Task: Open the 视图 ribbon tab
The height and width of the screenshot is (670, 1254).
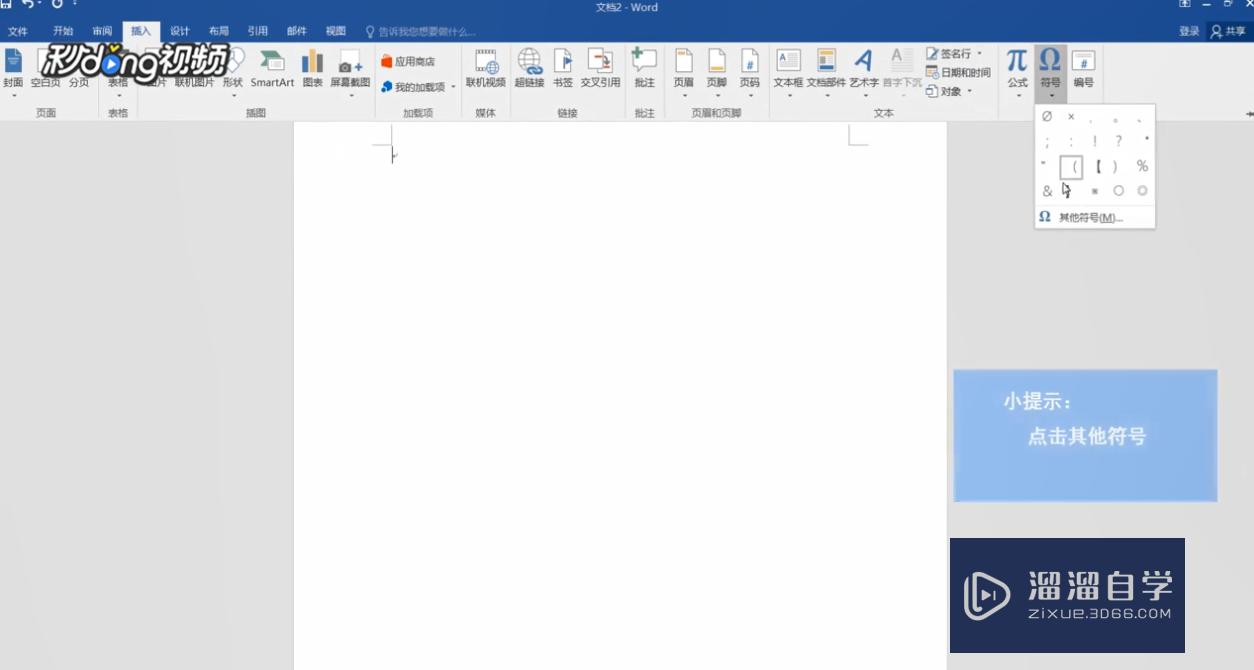Action: tap(335, 31)
